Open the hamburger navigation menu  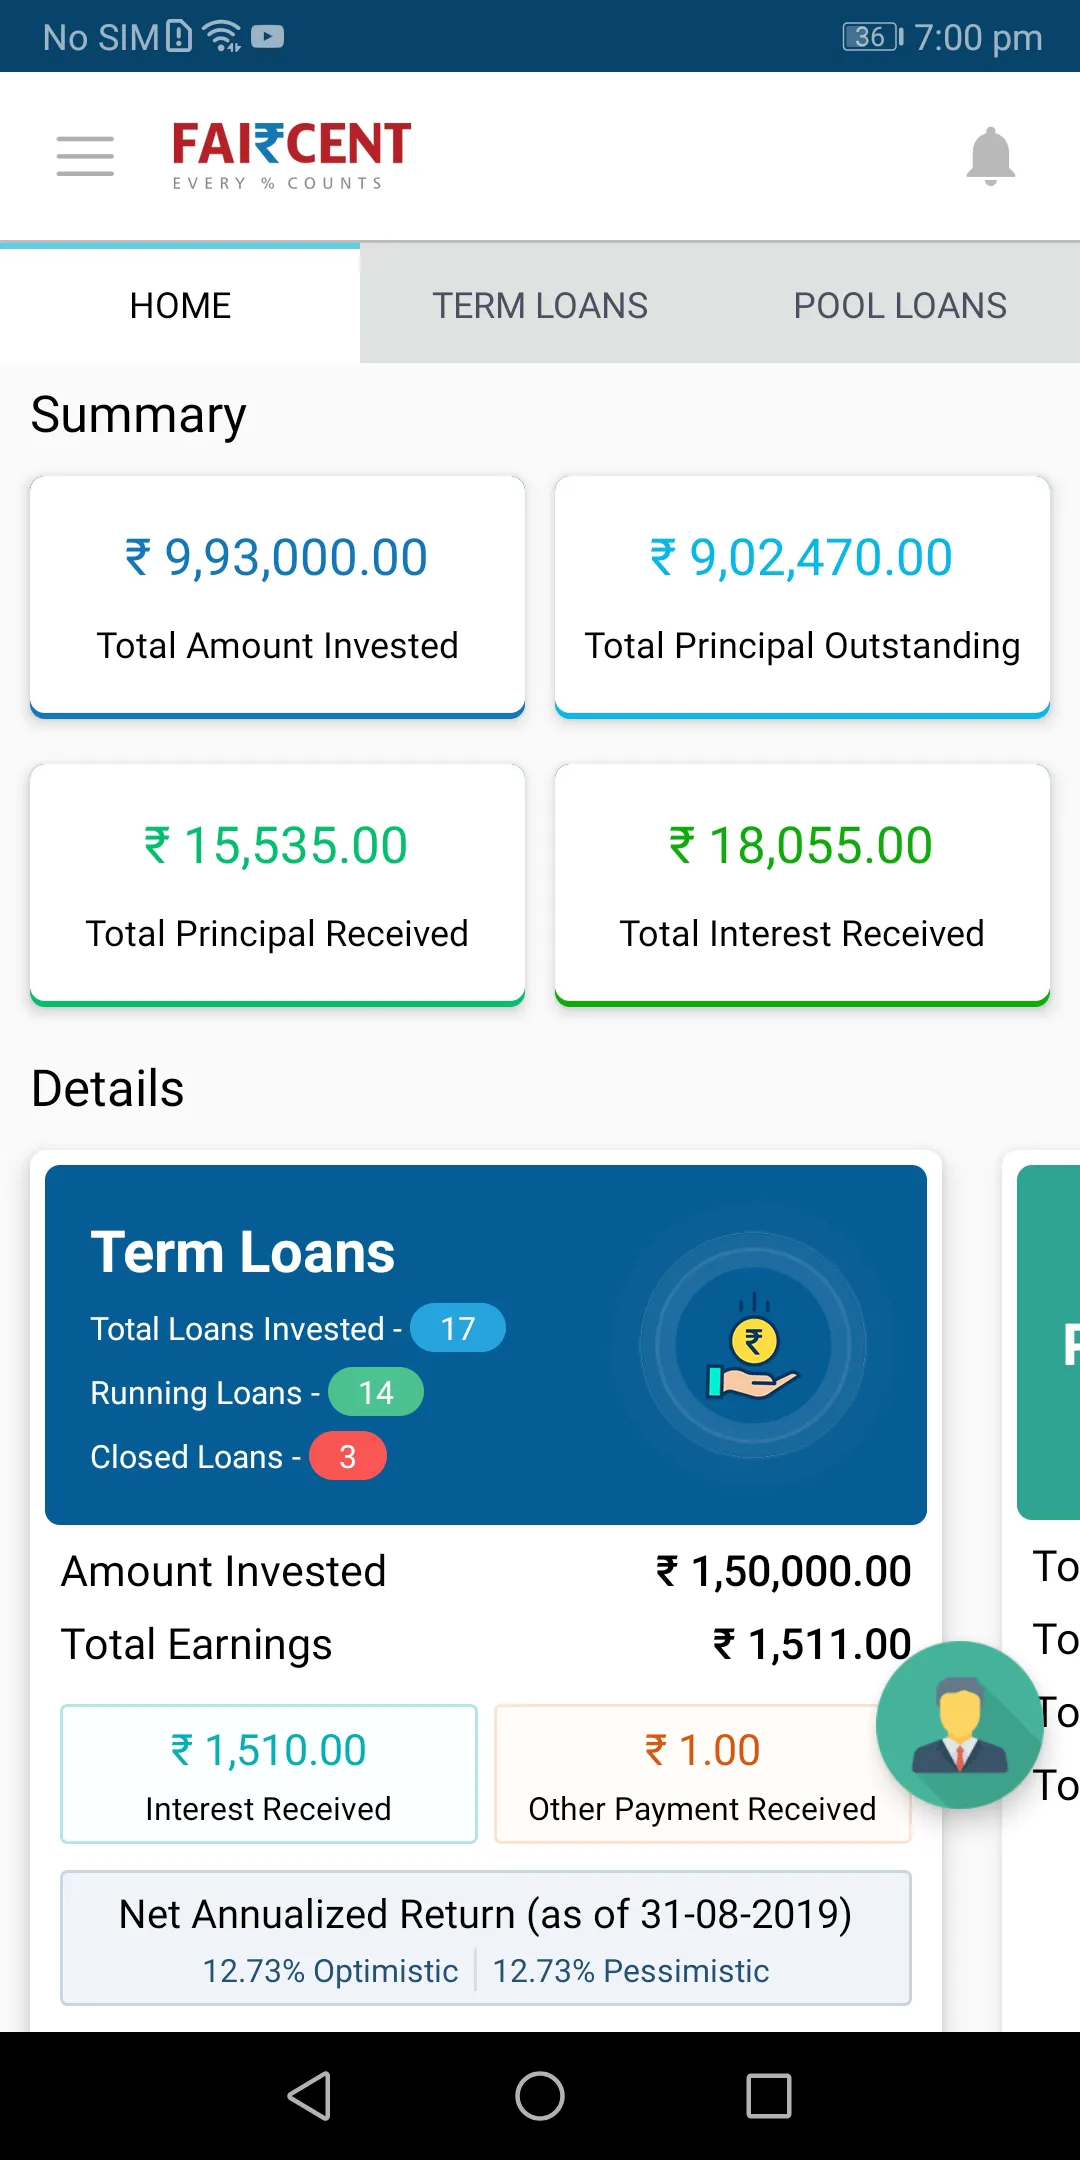[x=85, y=156]
